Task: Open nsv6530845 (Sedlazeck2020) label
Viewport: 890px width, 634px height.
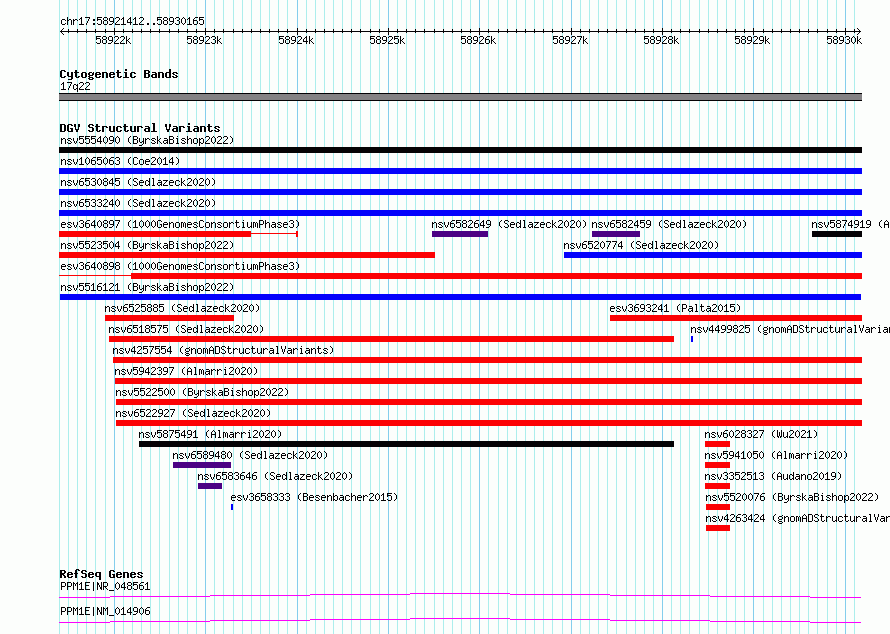Action: pyautogui.click(x=138, y=182)
